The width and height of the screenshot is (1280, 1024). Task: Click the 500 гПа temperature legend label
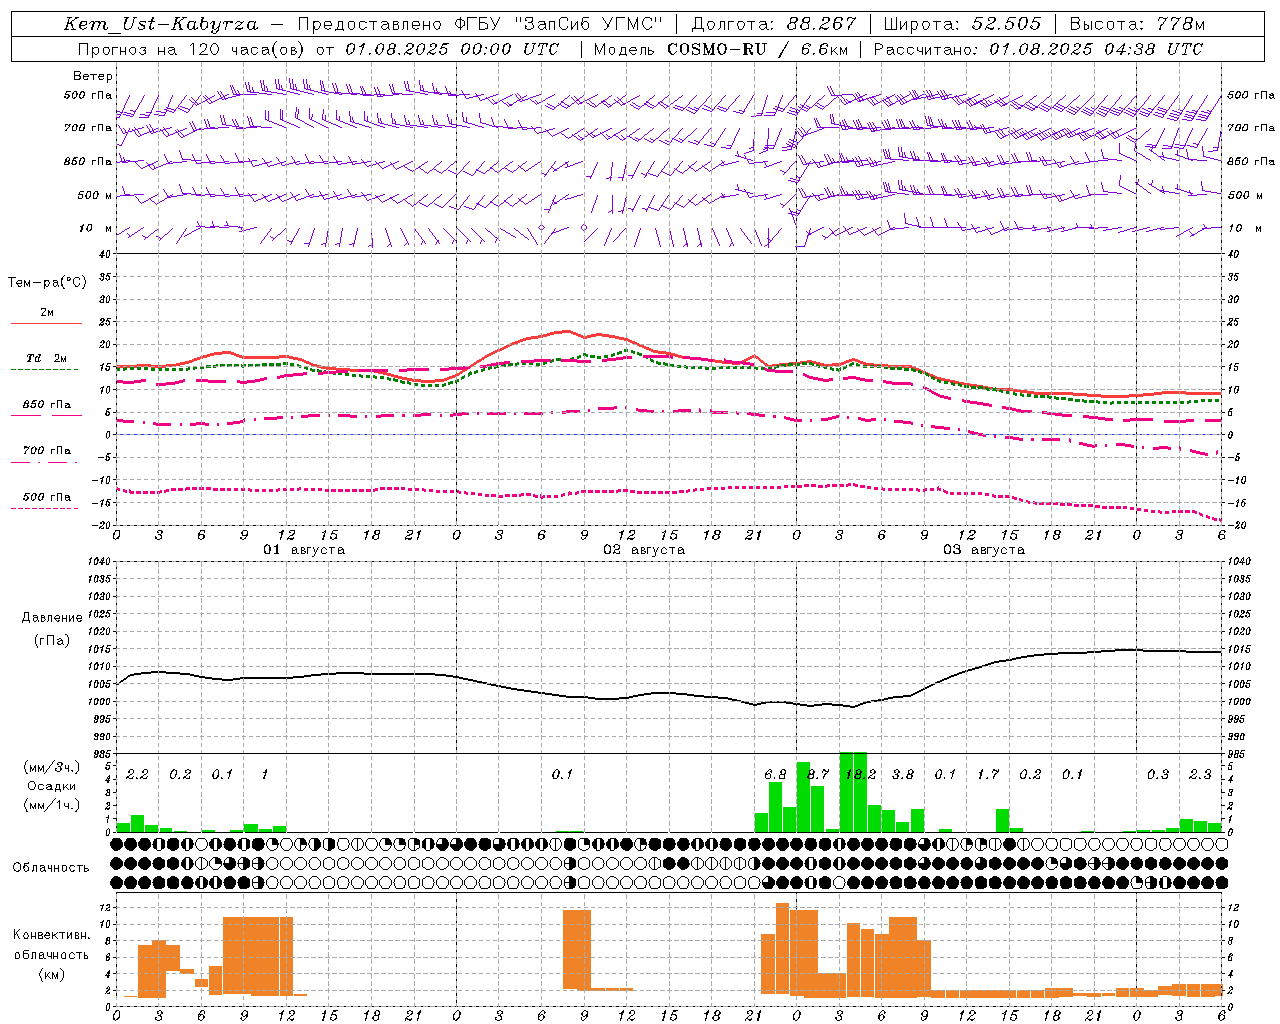pos(46,497)
